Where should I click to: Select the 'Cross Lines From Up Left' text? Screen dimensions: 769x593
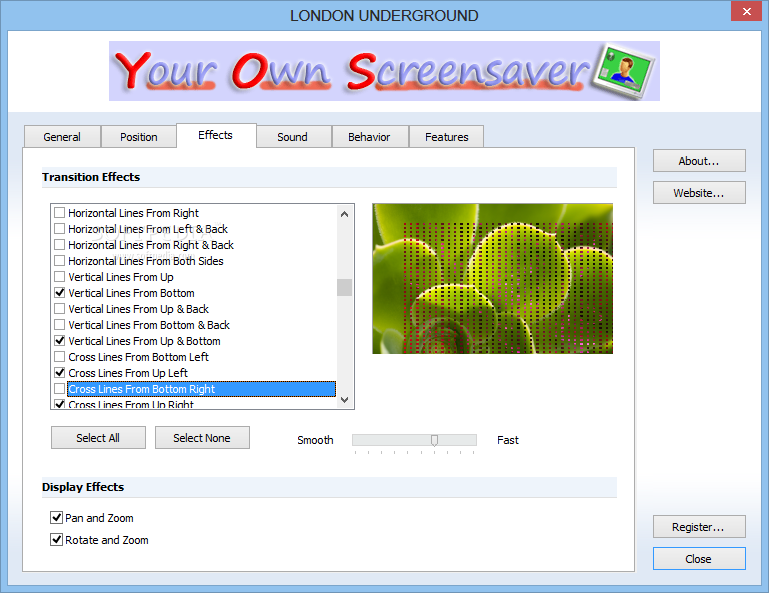128,373
